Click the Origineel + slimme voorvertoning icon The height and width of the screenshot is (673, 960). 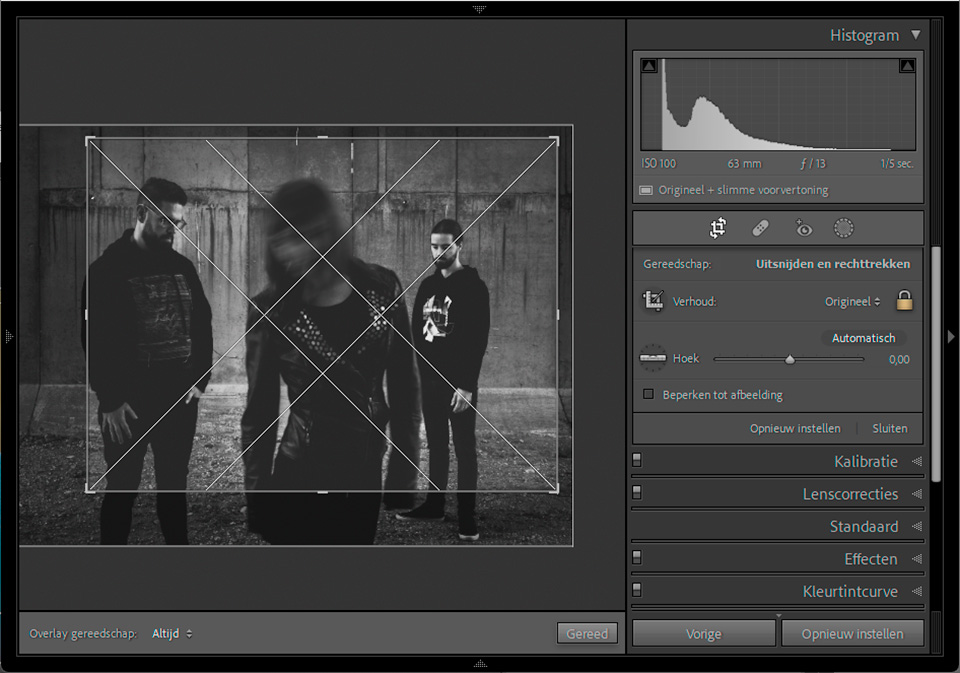(x=646, y=190)
